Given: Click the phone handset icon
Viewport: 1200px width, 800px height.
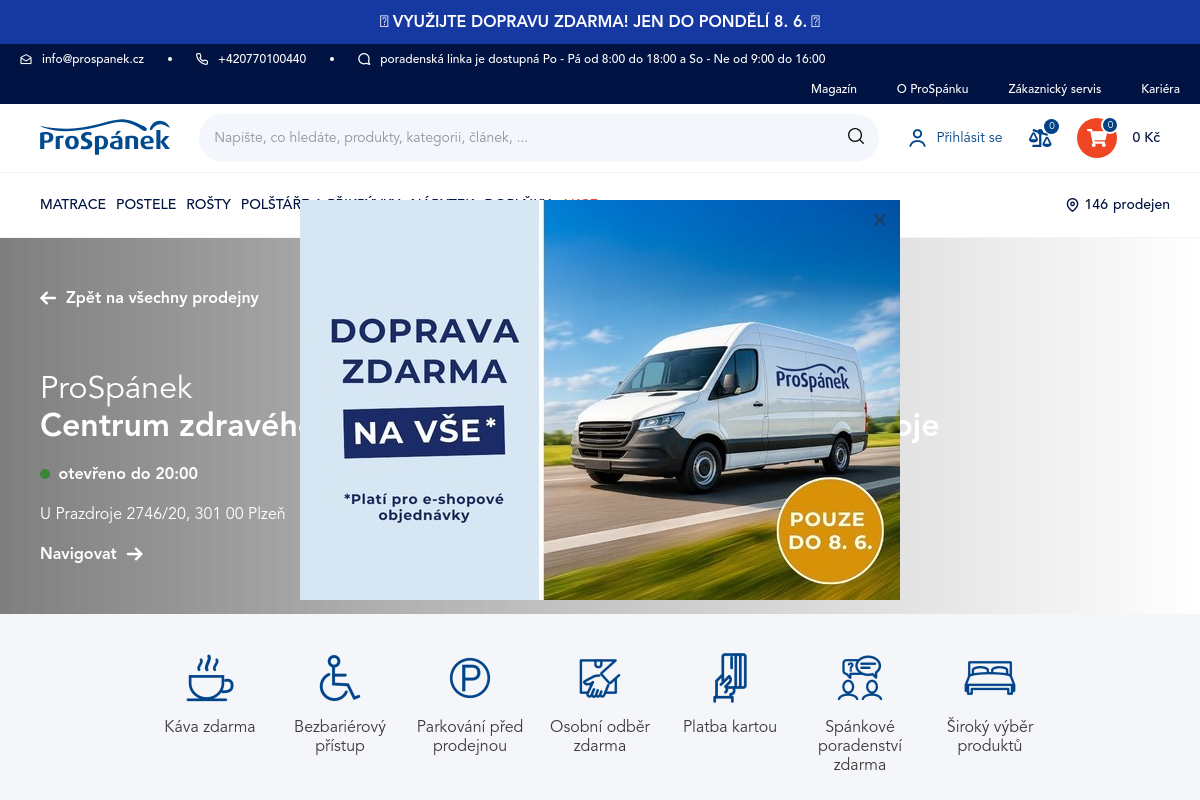Looking at the screenshot, I should coord(202,59).
